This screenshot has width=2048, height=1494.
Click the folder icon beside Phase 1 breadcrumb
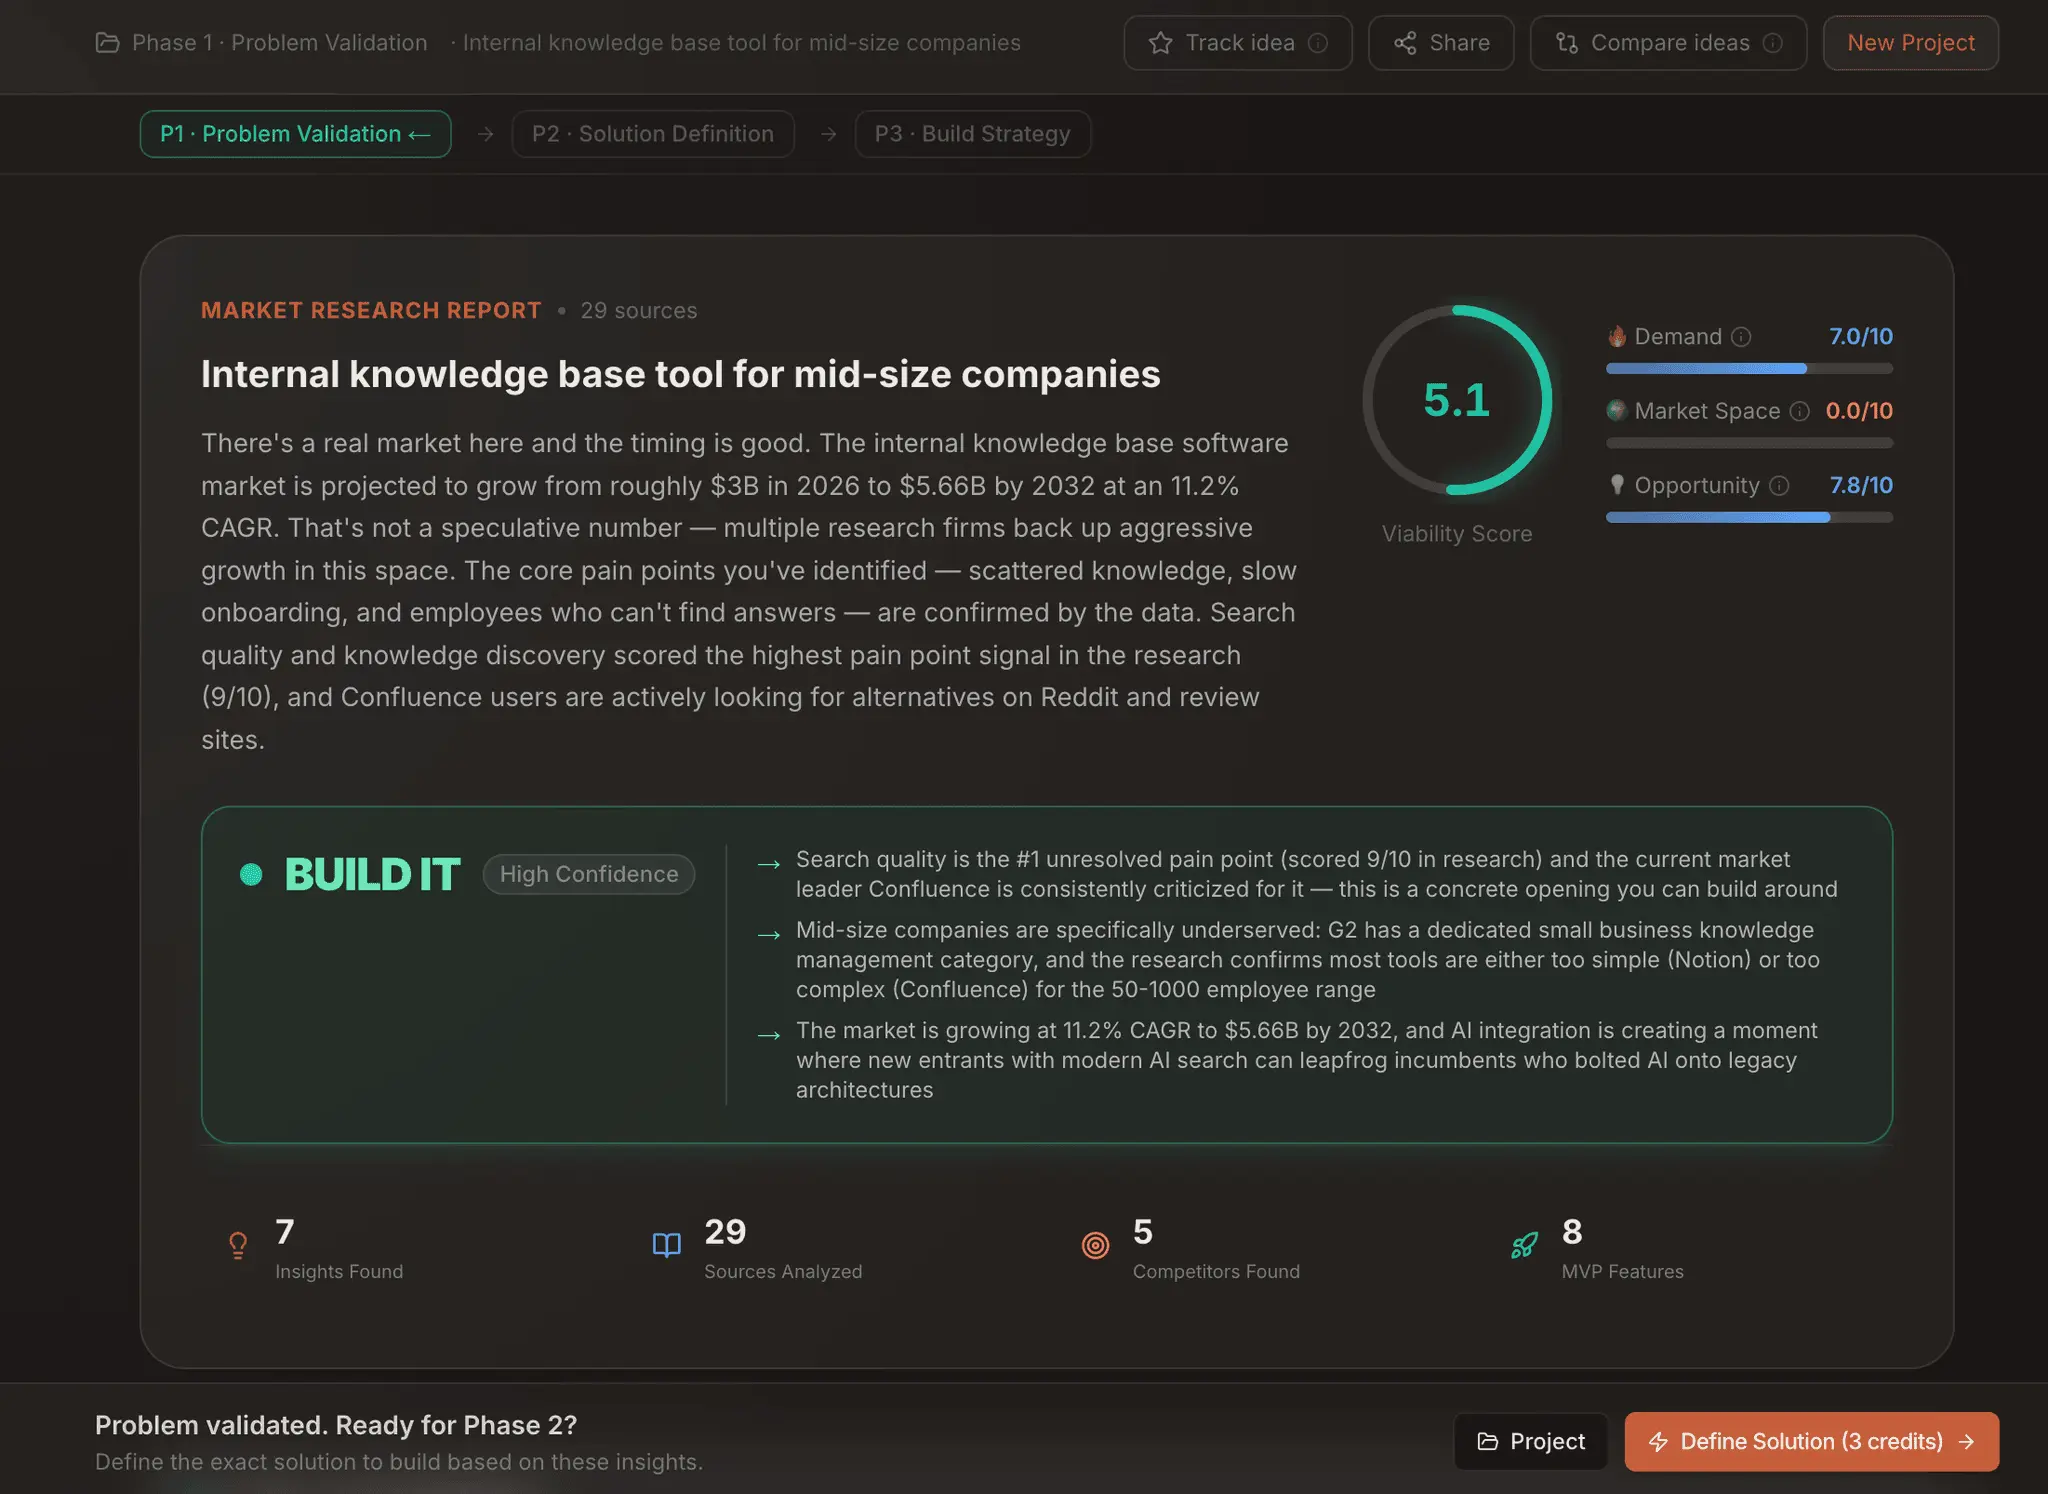tap(107, 43)
